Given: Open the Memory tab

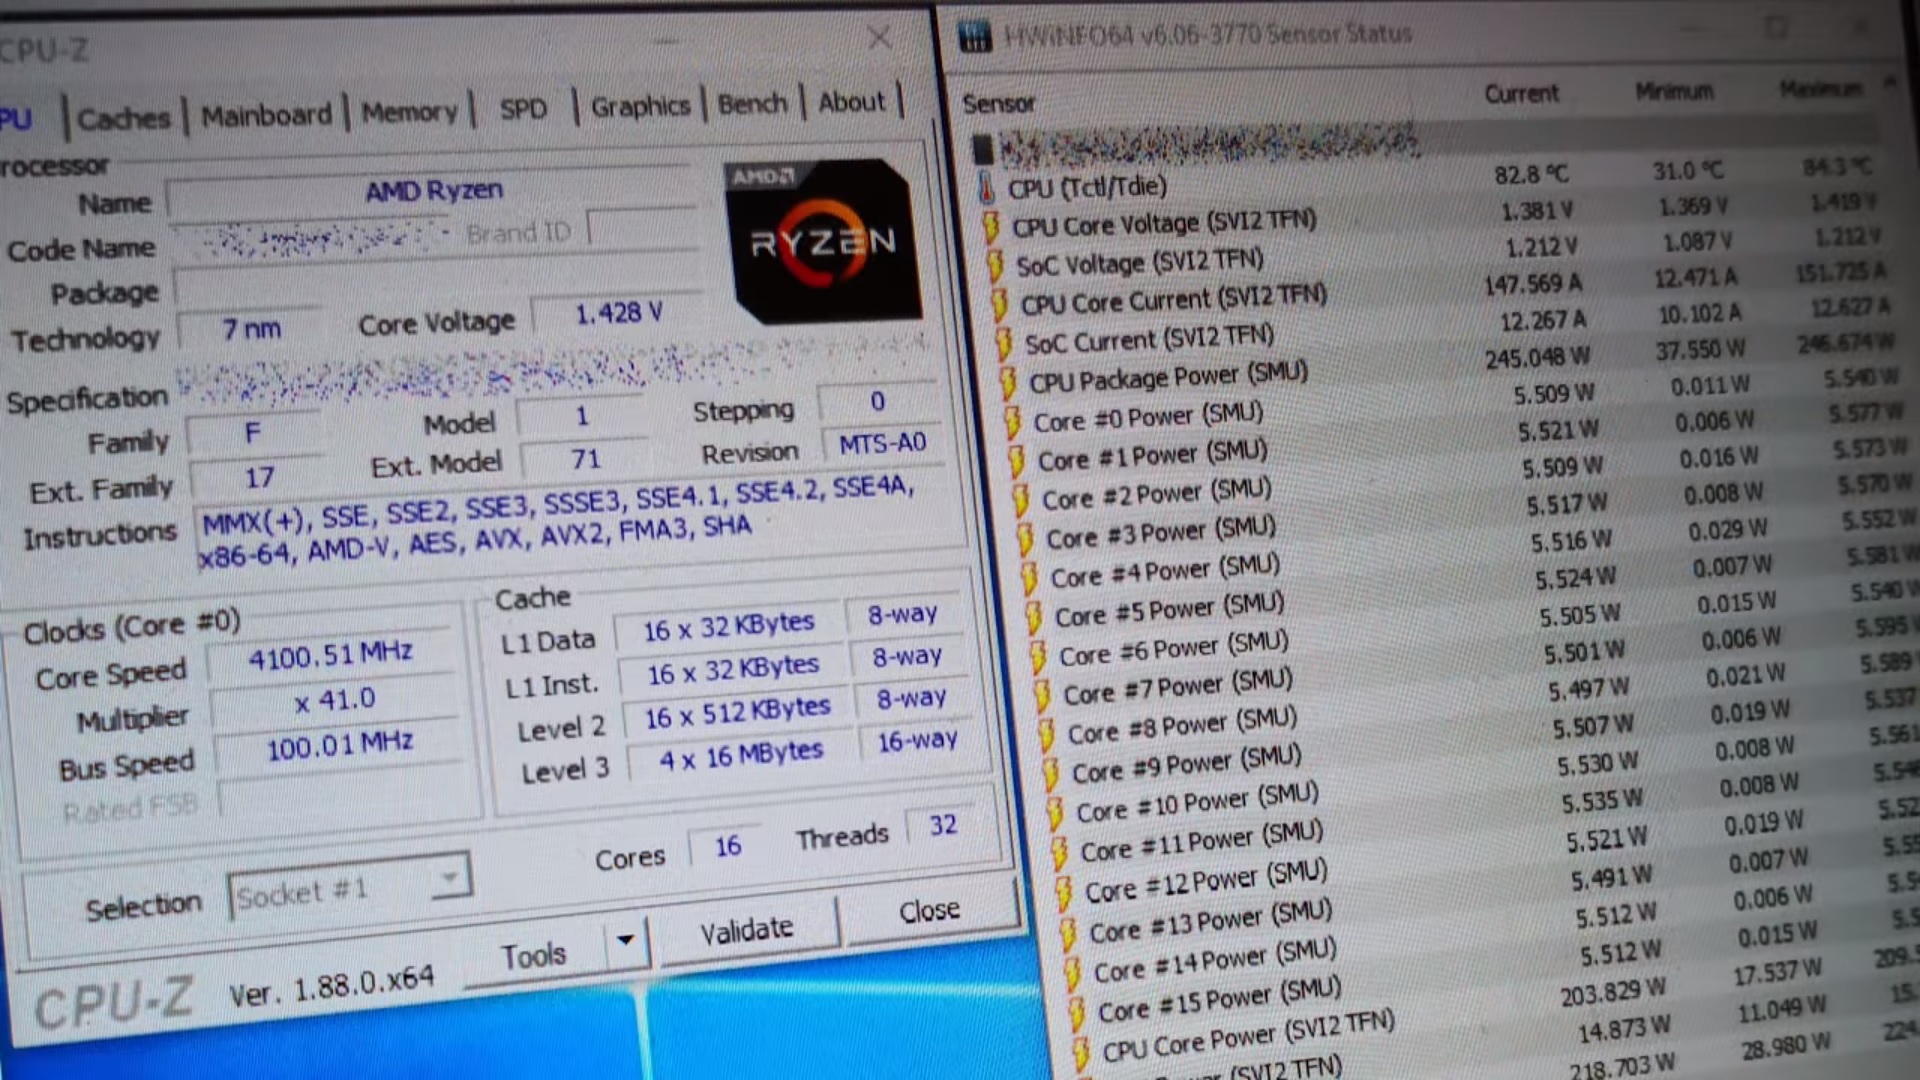Looking at the screenshot, I should click(409, 112).
